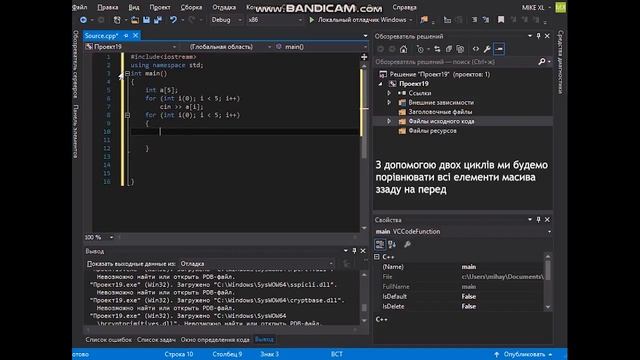Open the Правка menu
This screenshot has width=640, height=360.
point(108,7)
